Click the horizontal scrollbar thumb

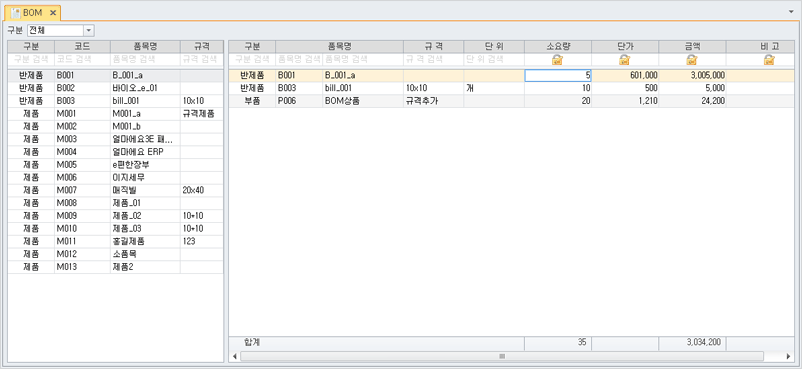502,356
